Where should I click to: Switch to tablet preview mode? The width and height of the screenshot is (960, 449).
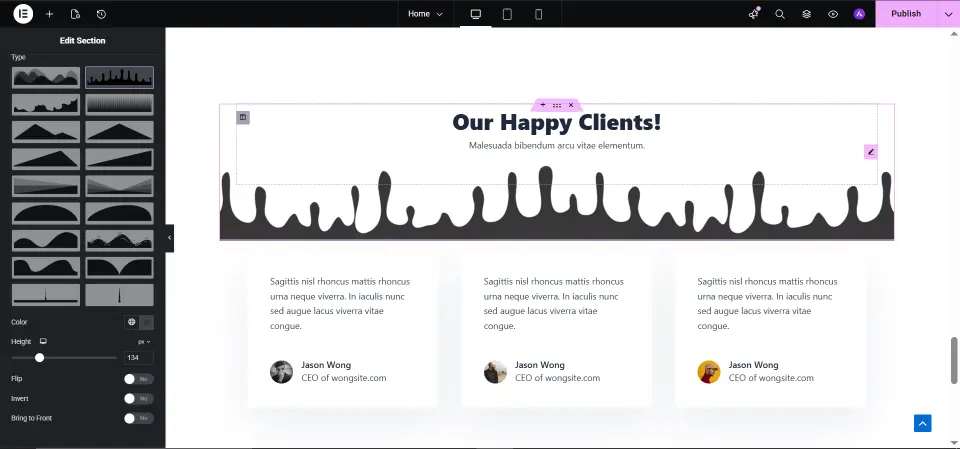pos(507,14)
